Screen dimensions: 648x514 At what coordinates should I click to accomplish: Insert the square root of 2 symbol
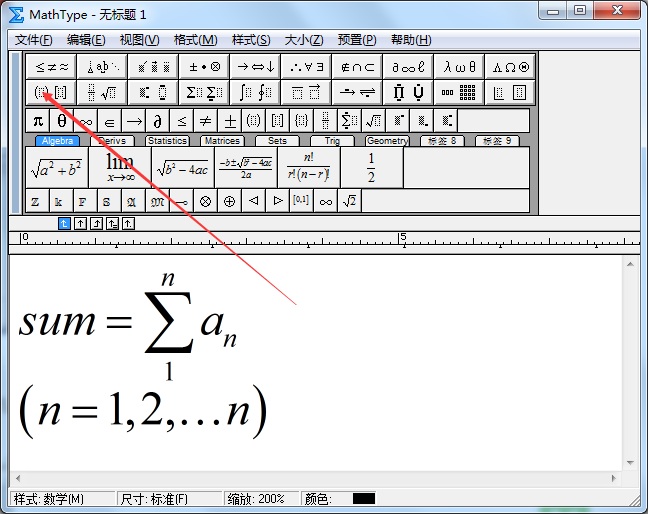[350, 201]
